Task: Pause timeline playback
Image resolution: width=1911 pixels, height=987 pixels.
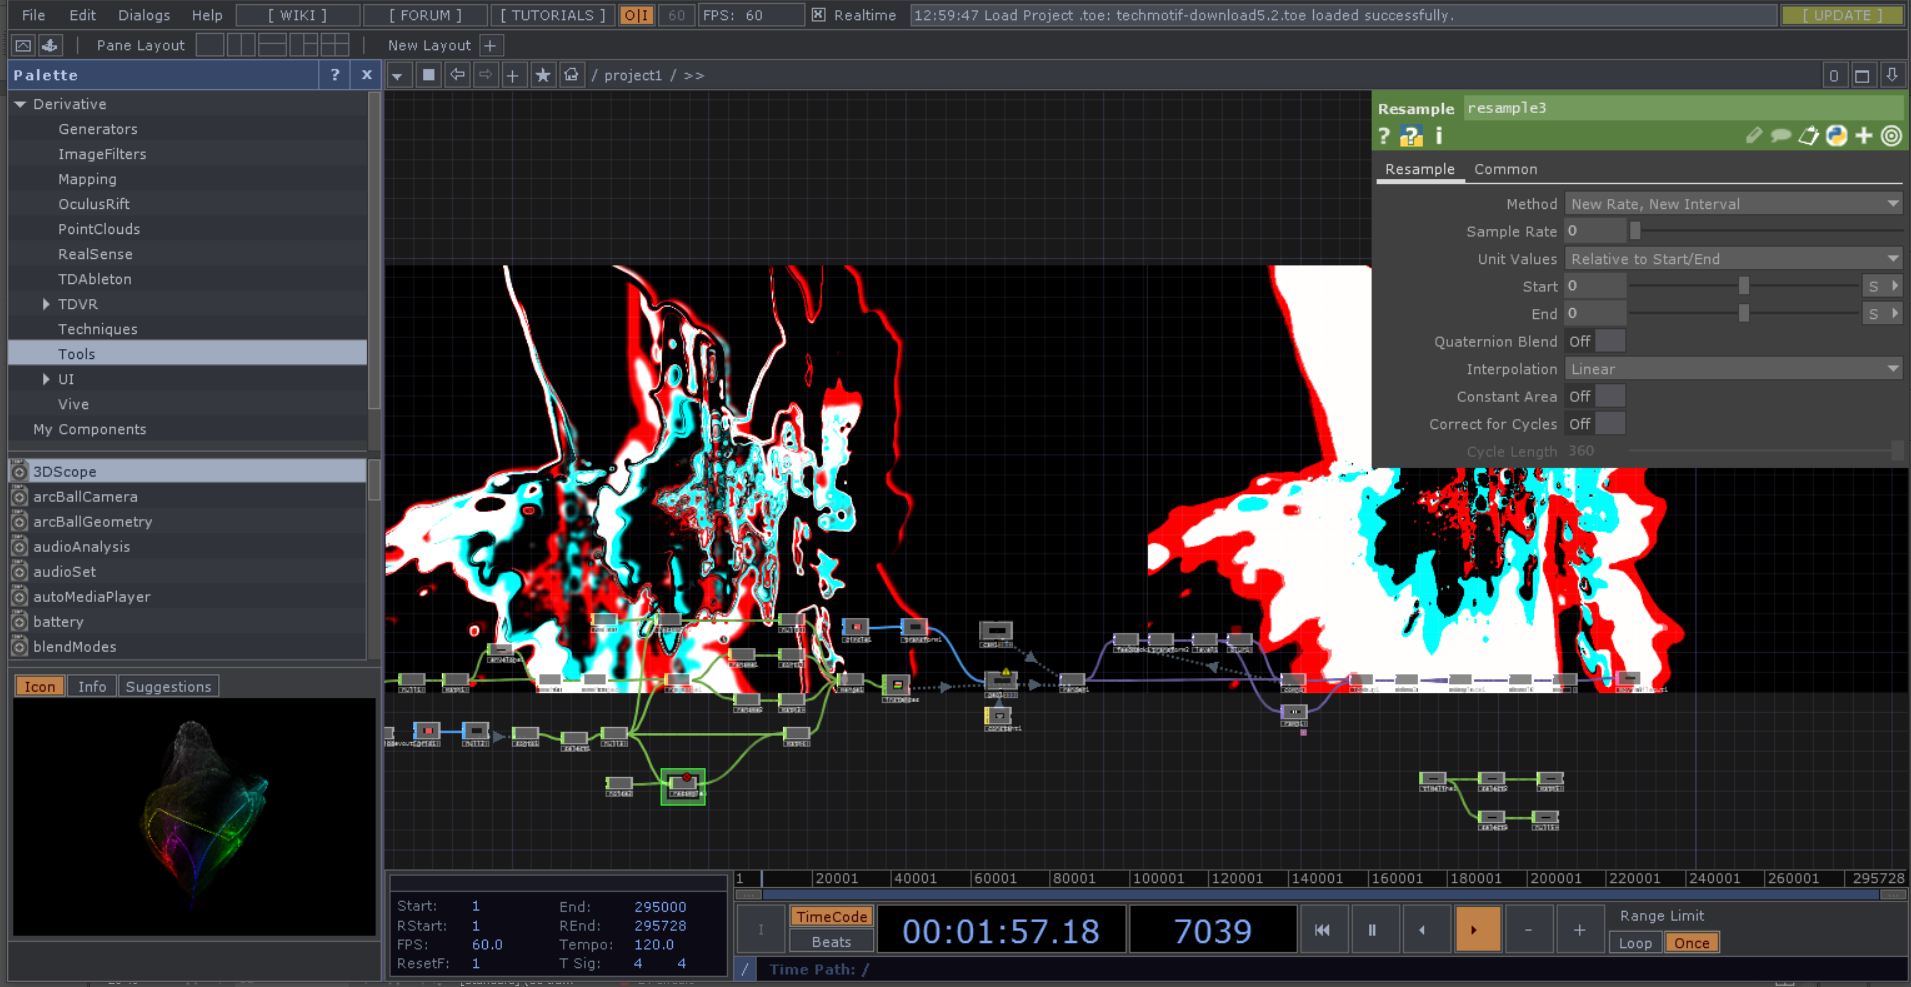Action: pyautogui.click(x=1372, y=930)
